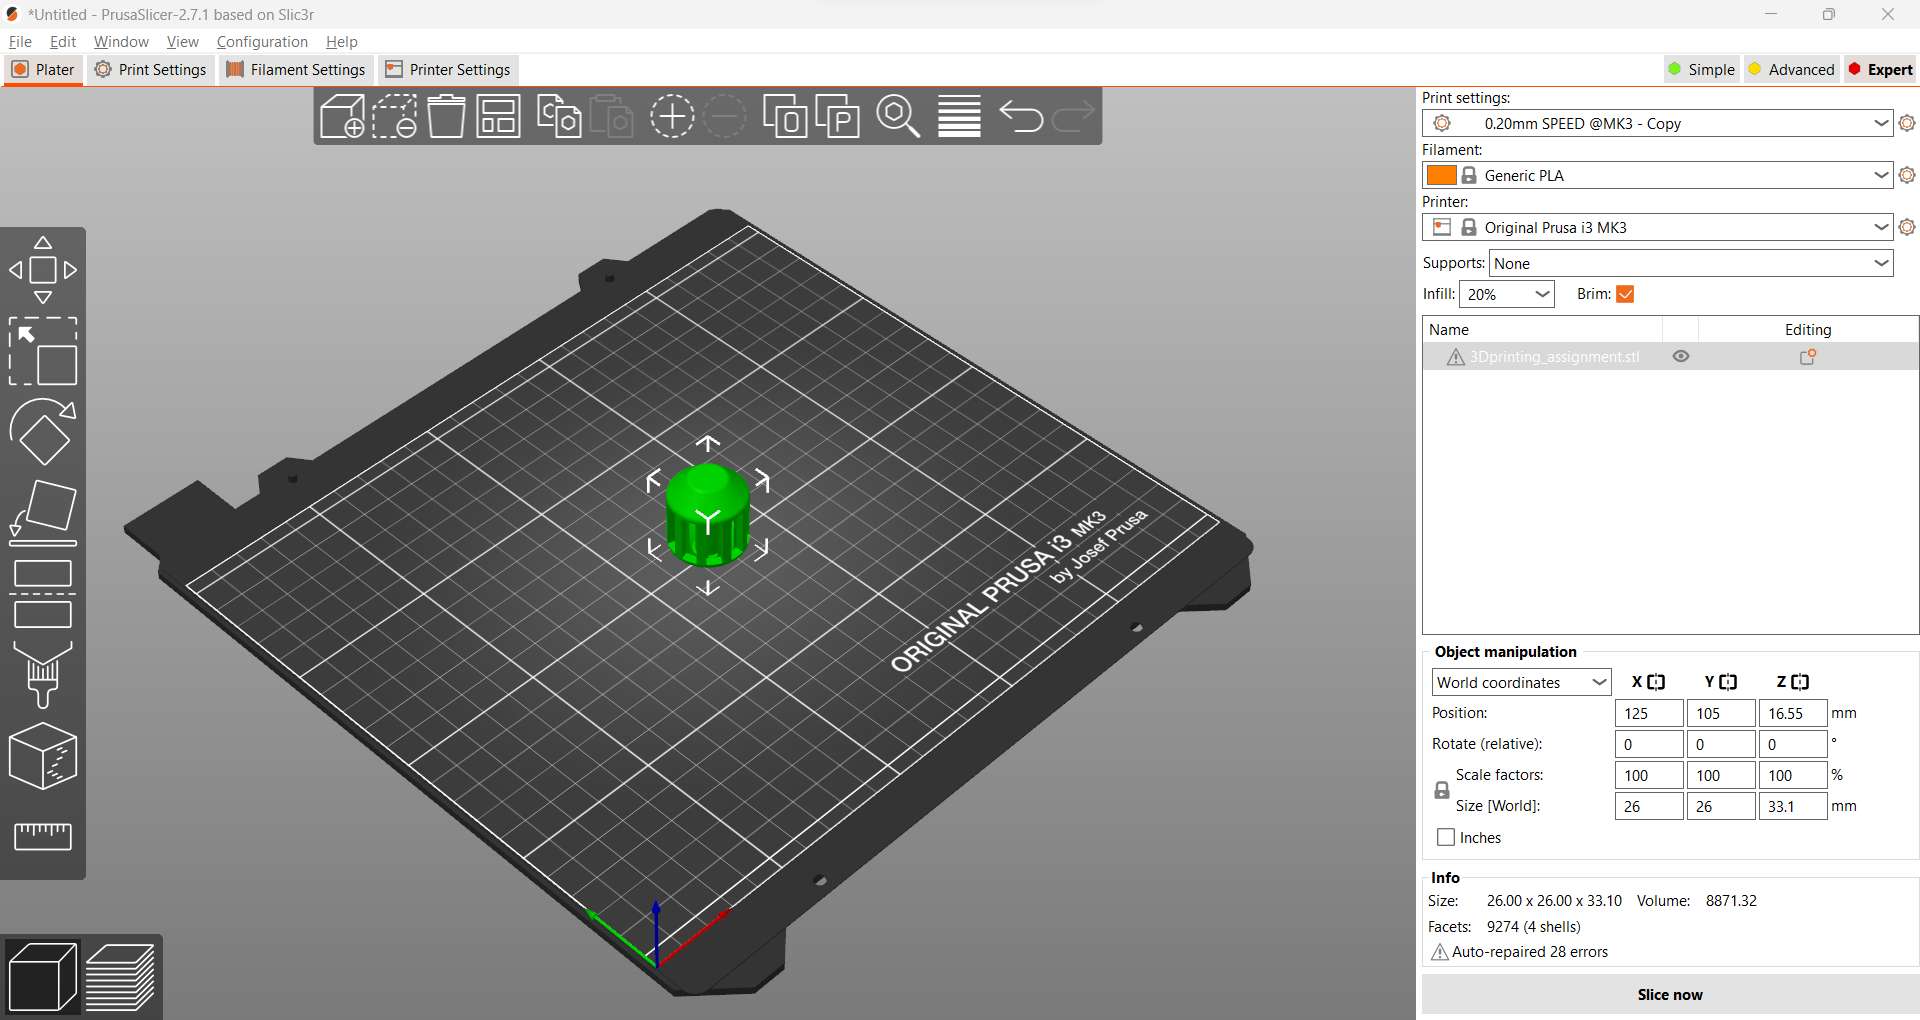Click the Remove instance minus icon
Image resolution: width=1920 pixels, height=1020 pixels.
pos(725,117)
